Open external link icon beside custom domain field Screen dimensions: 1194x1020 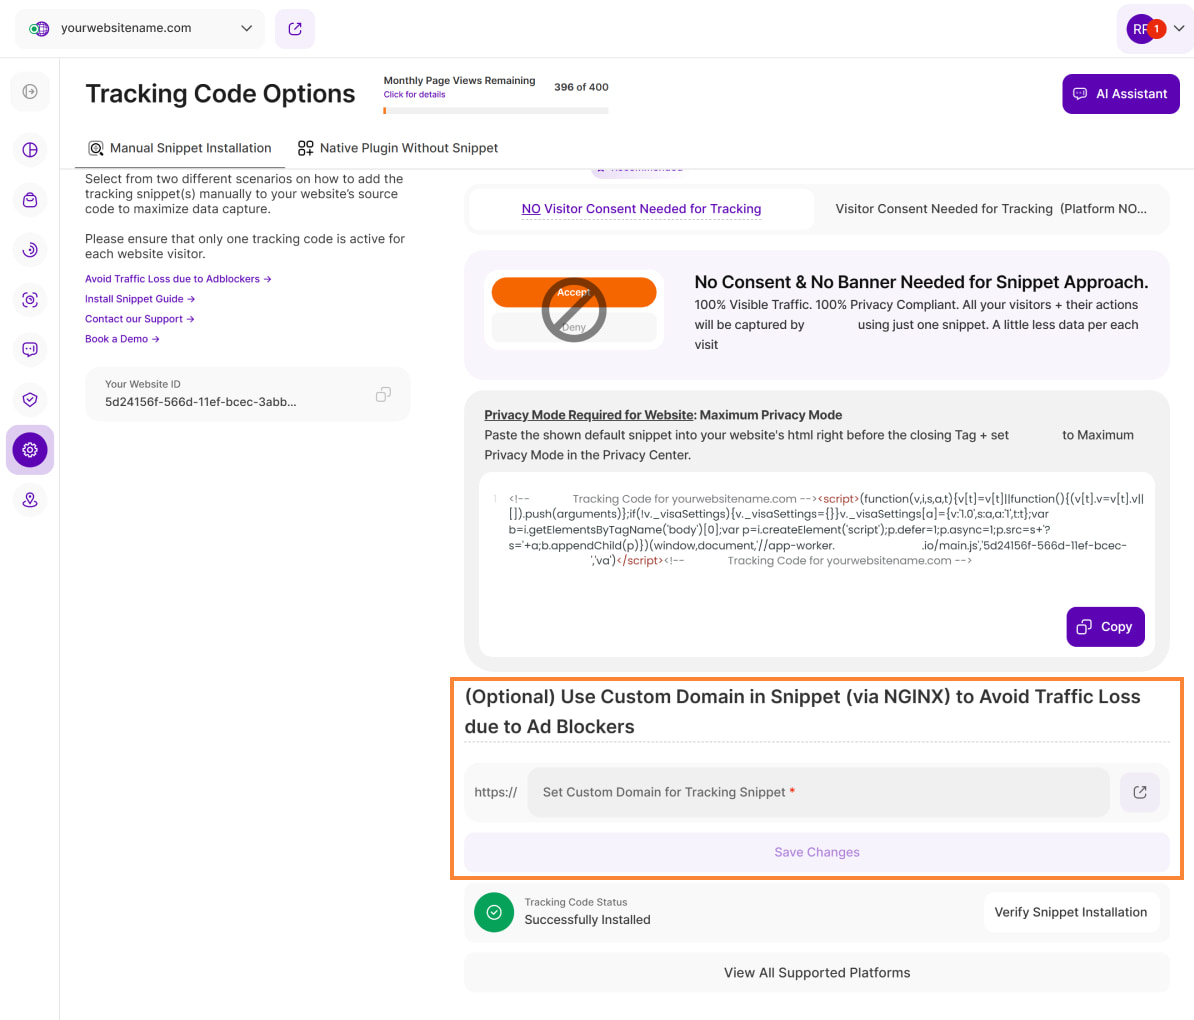(x=1139, y=792)
